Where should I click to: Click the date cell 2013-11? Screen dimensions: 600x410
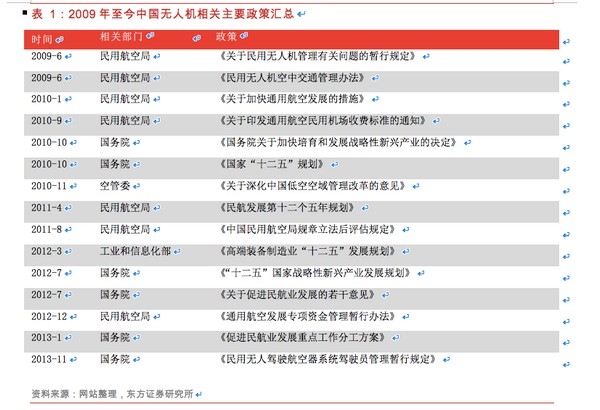tap(49, 359)
